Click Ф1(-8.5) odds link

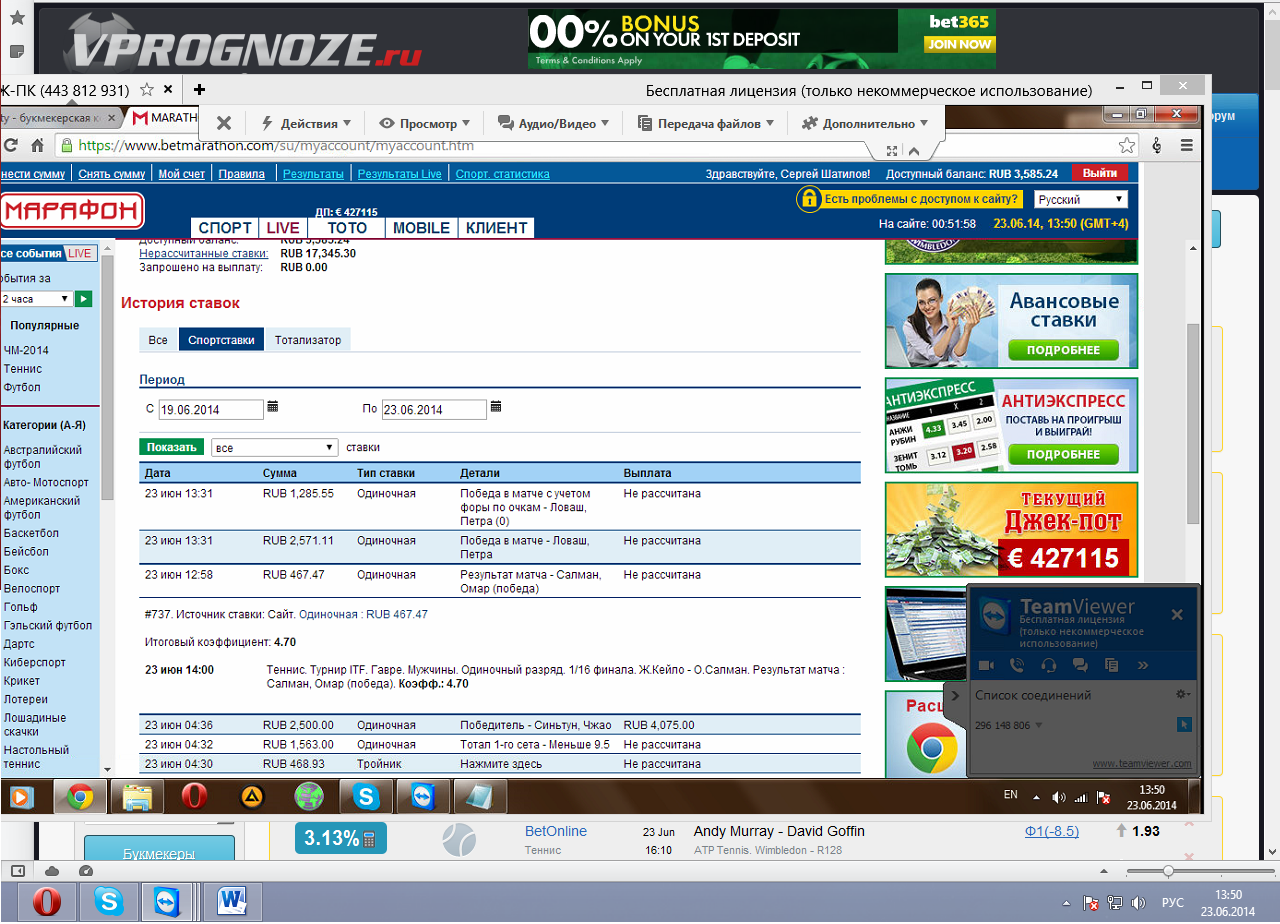pyautogui.click(x=1052, y=831)
